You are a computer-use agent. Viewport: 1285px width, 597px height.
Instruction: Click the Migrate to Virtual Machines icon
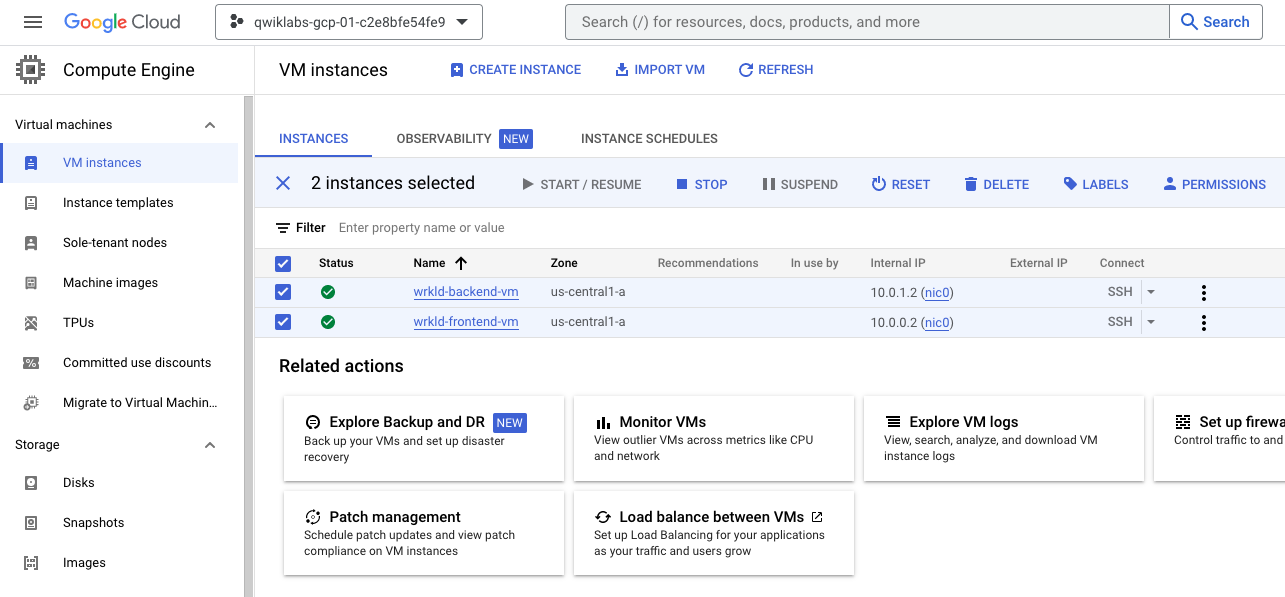click(31, 403)
